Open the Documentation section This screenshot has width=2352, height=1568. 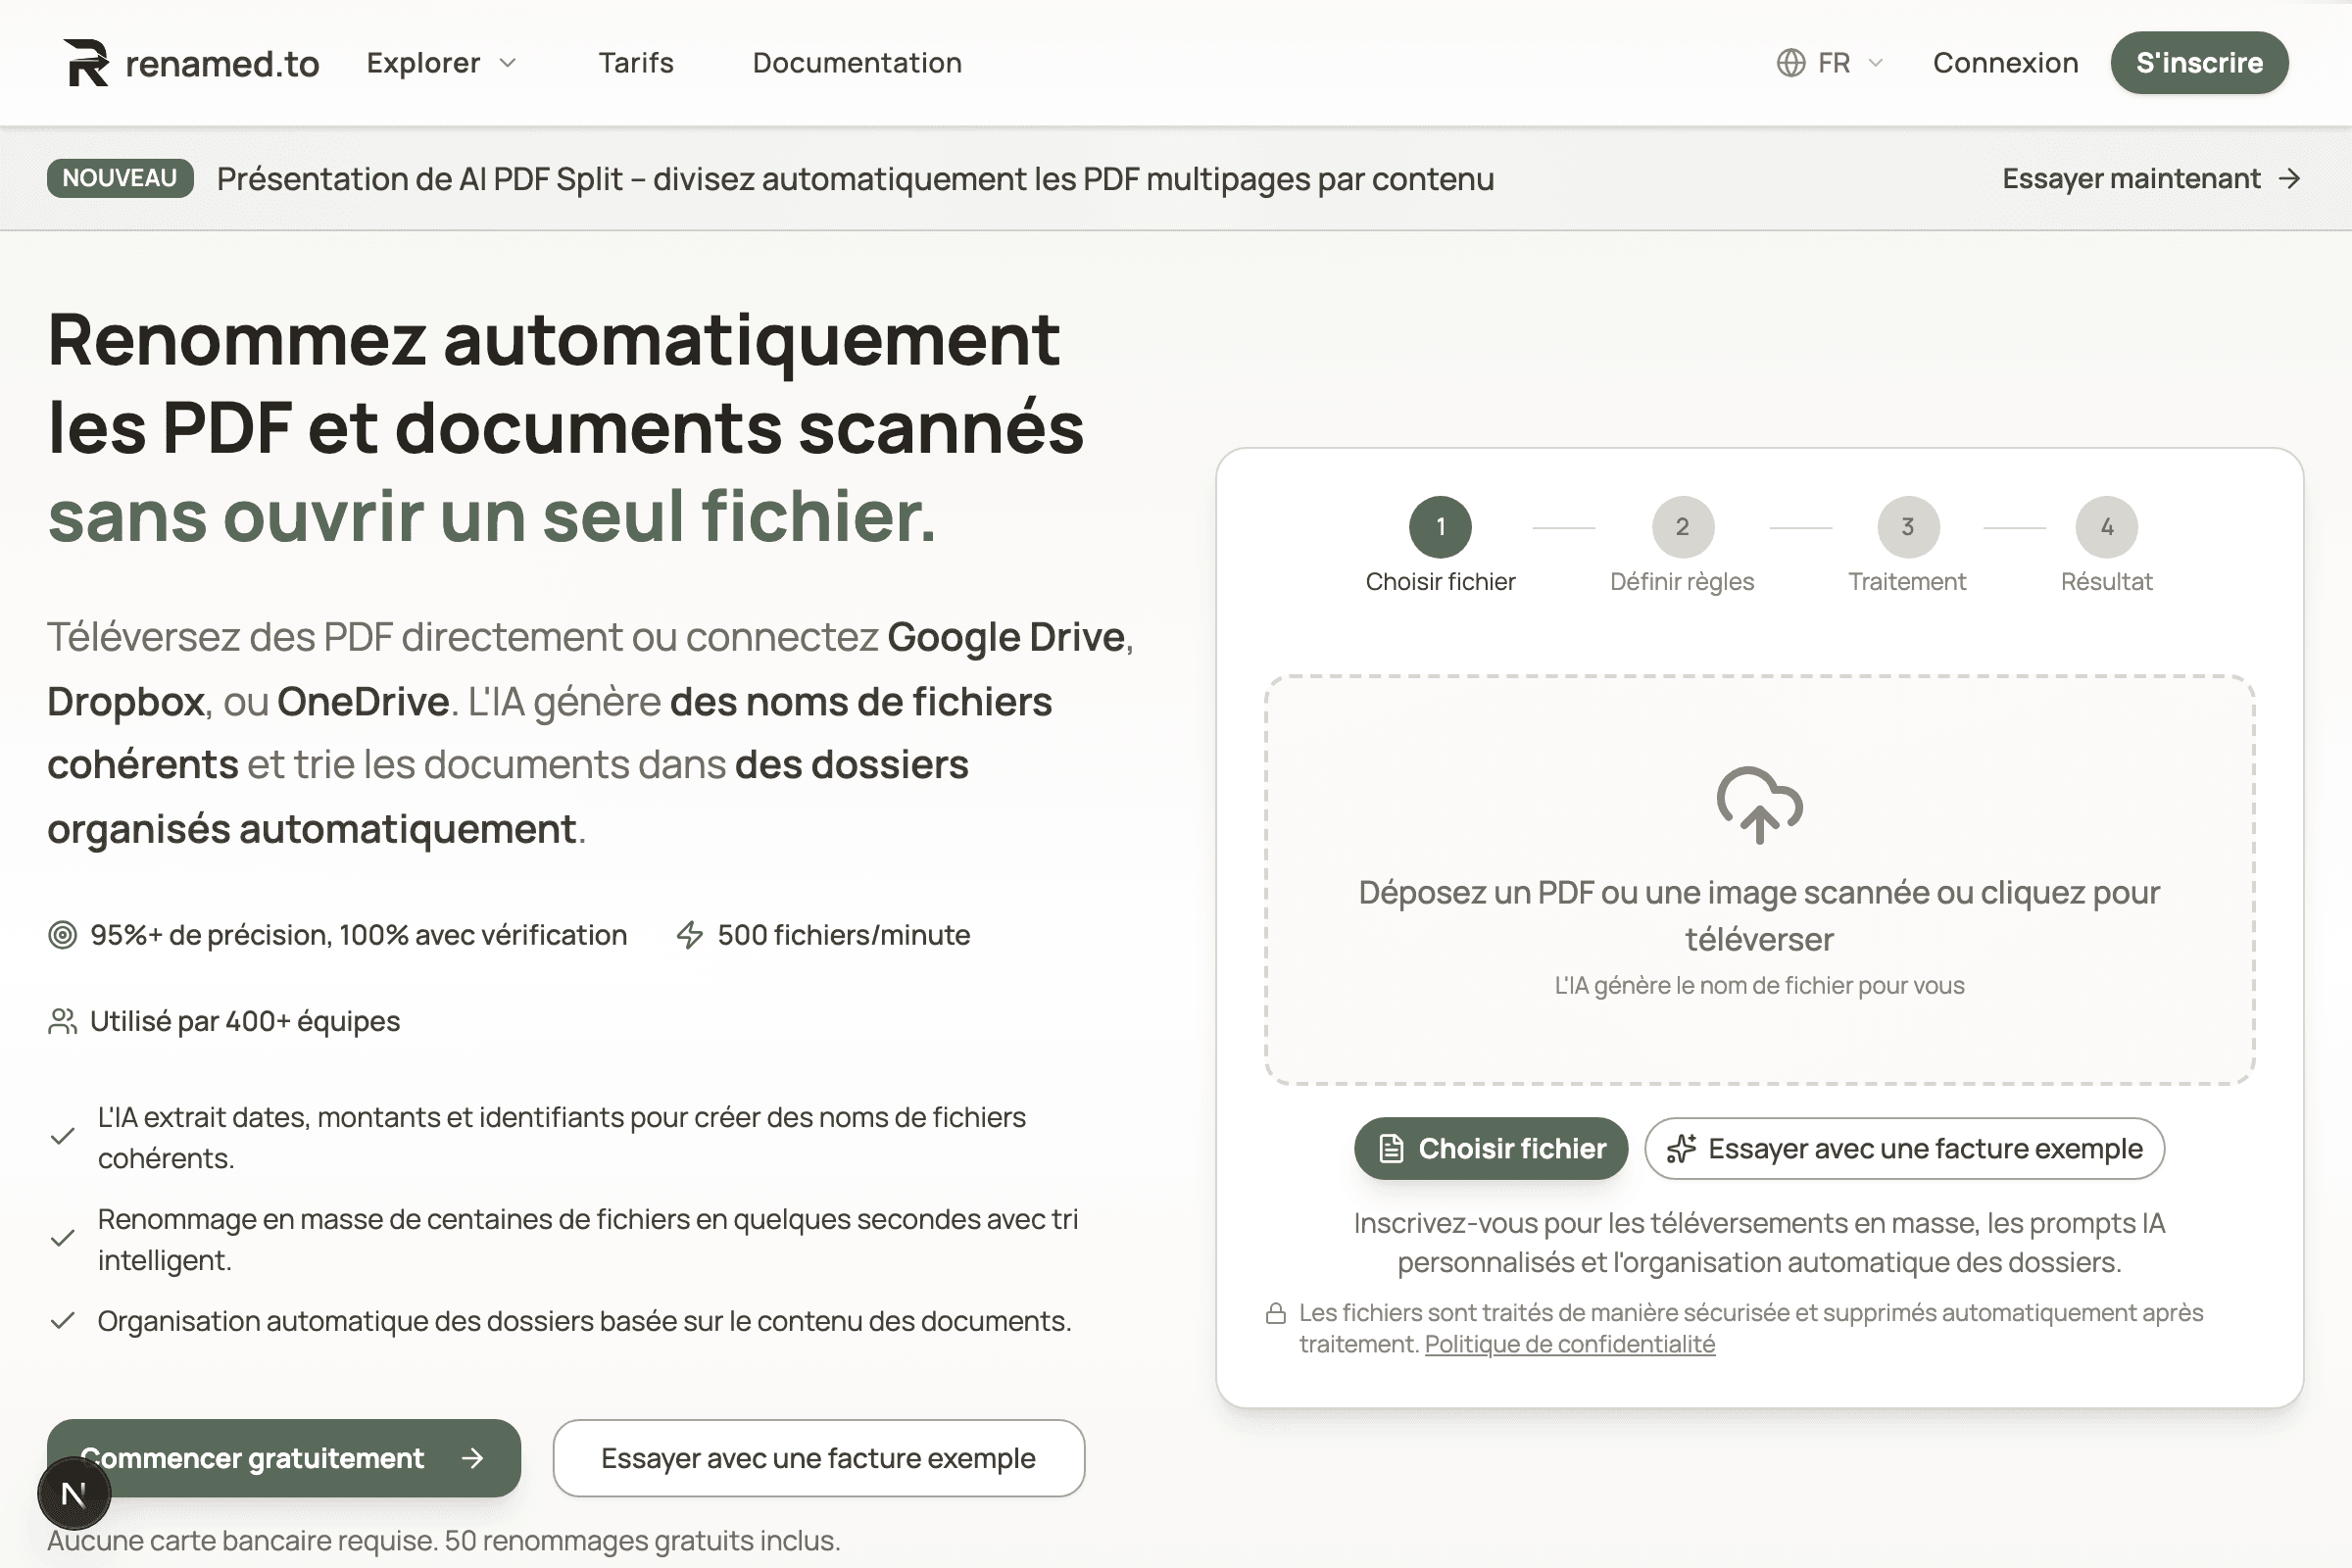tap(856, 62)
